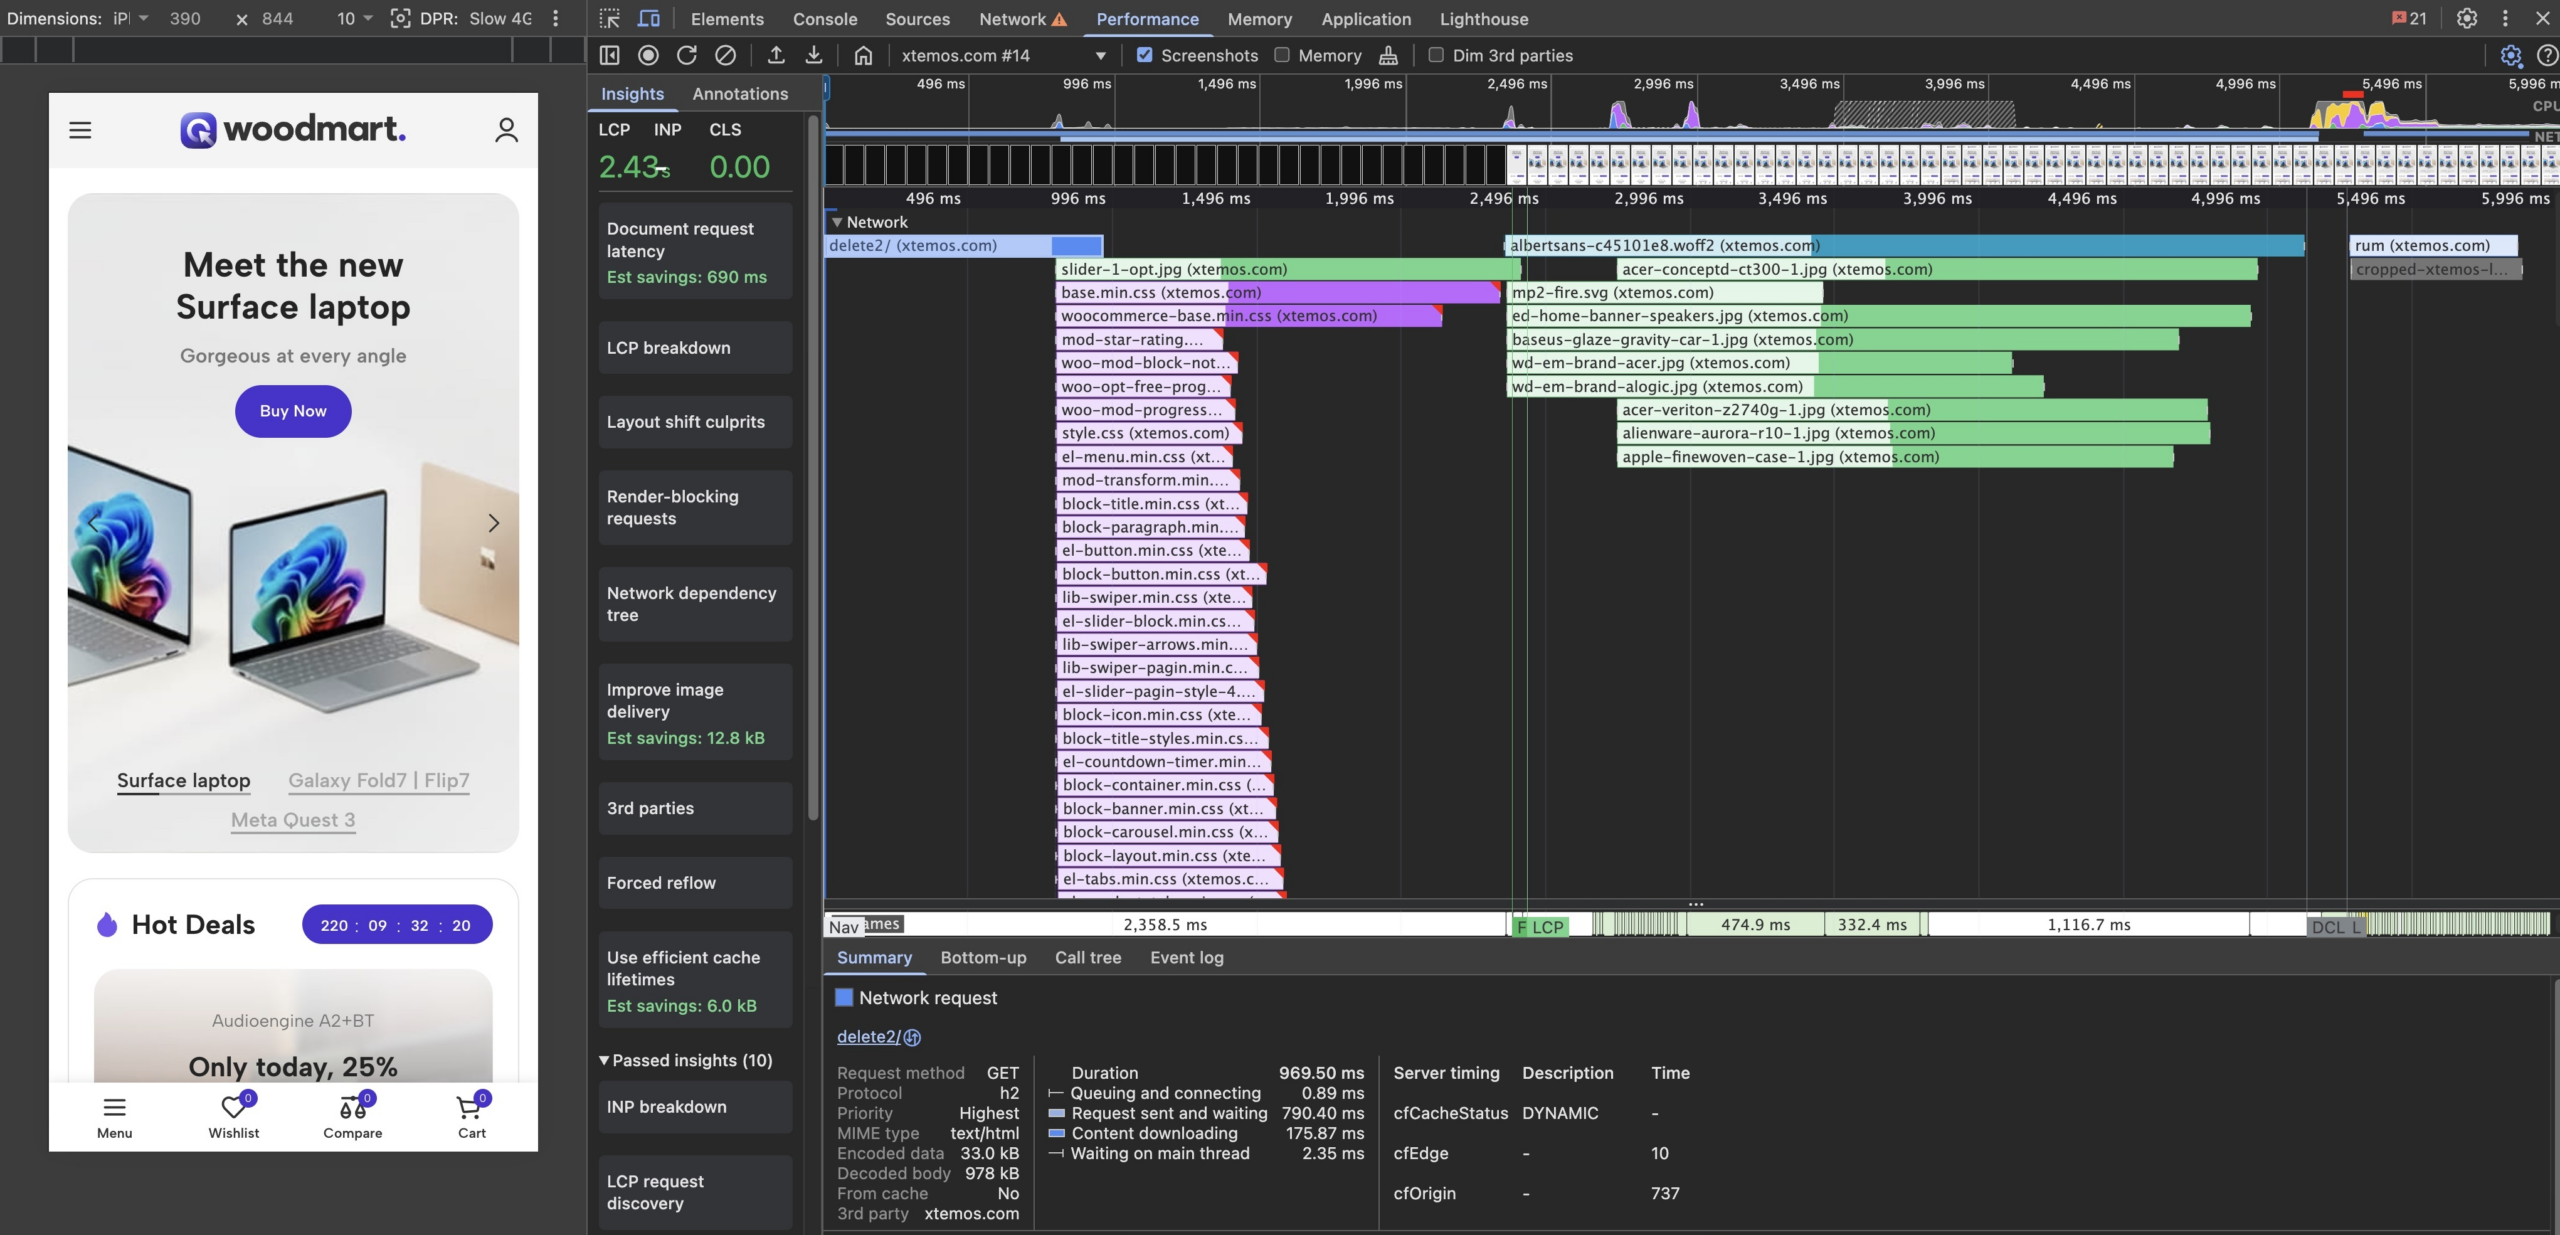Toggle the Performance sidebar panel icon

click(x=610, y=56)
